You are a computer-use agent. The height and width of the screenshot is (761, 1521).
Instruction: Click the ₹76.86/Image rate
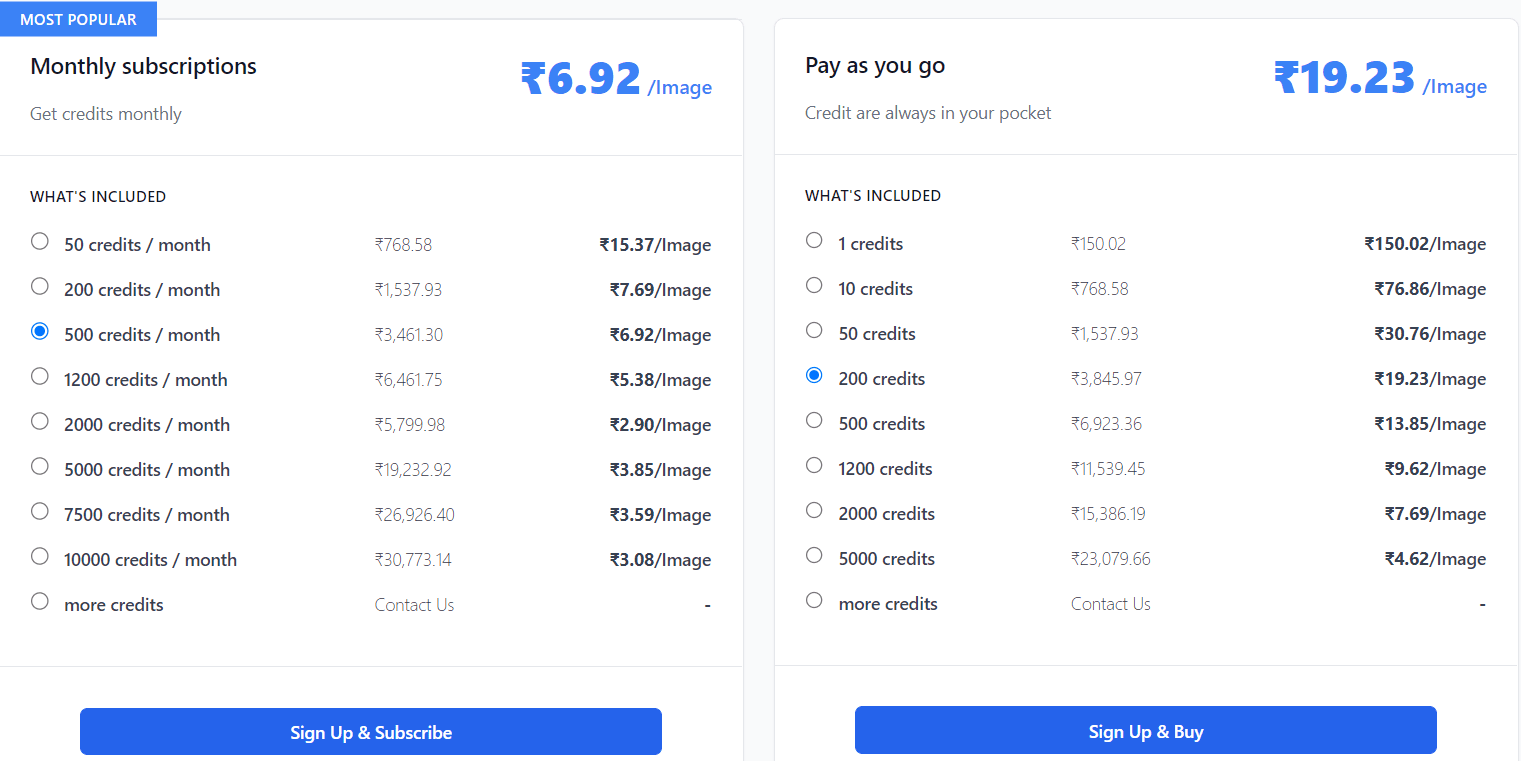click(1430, 289)
